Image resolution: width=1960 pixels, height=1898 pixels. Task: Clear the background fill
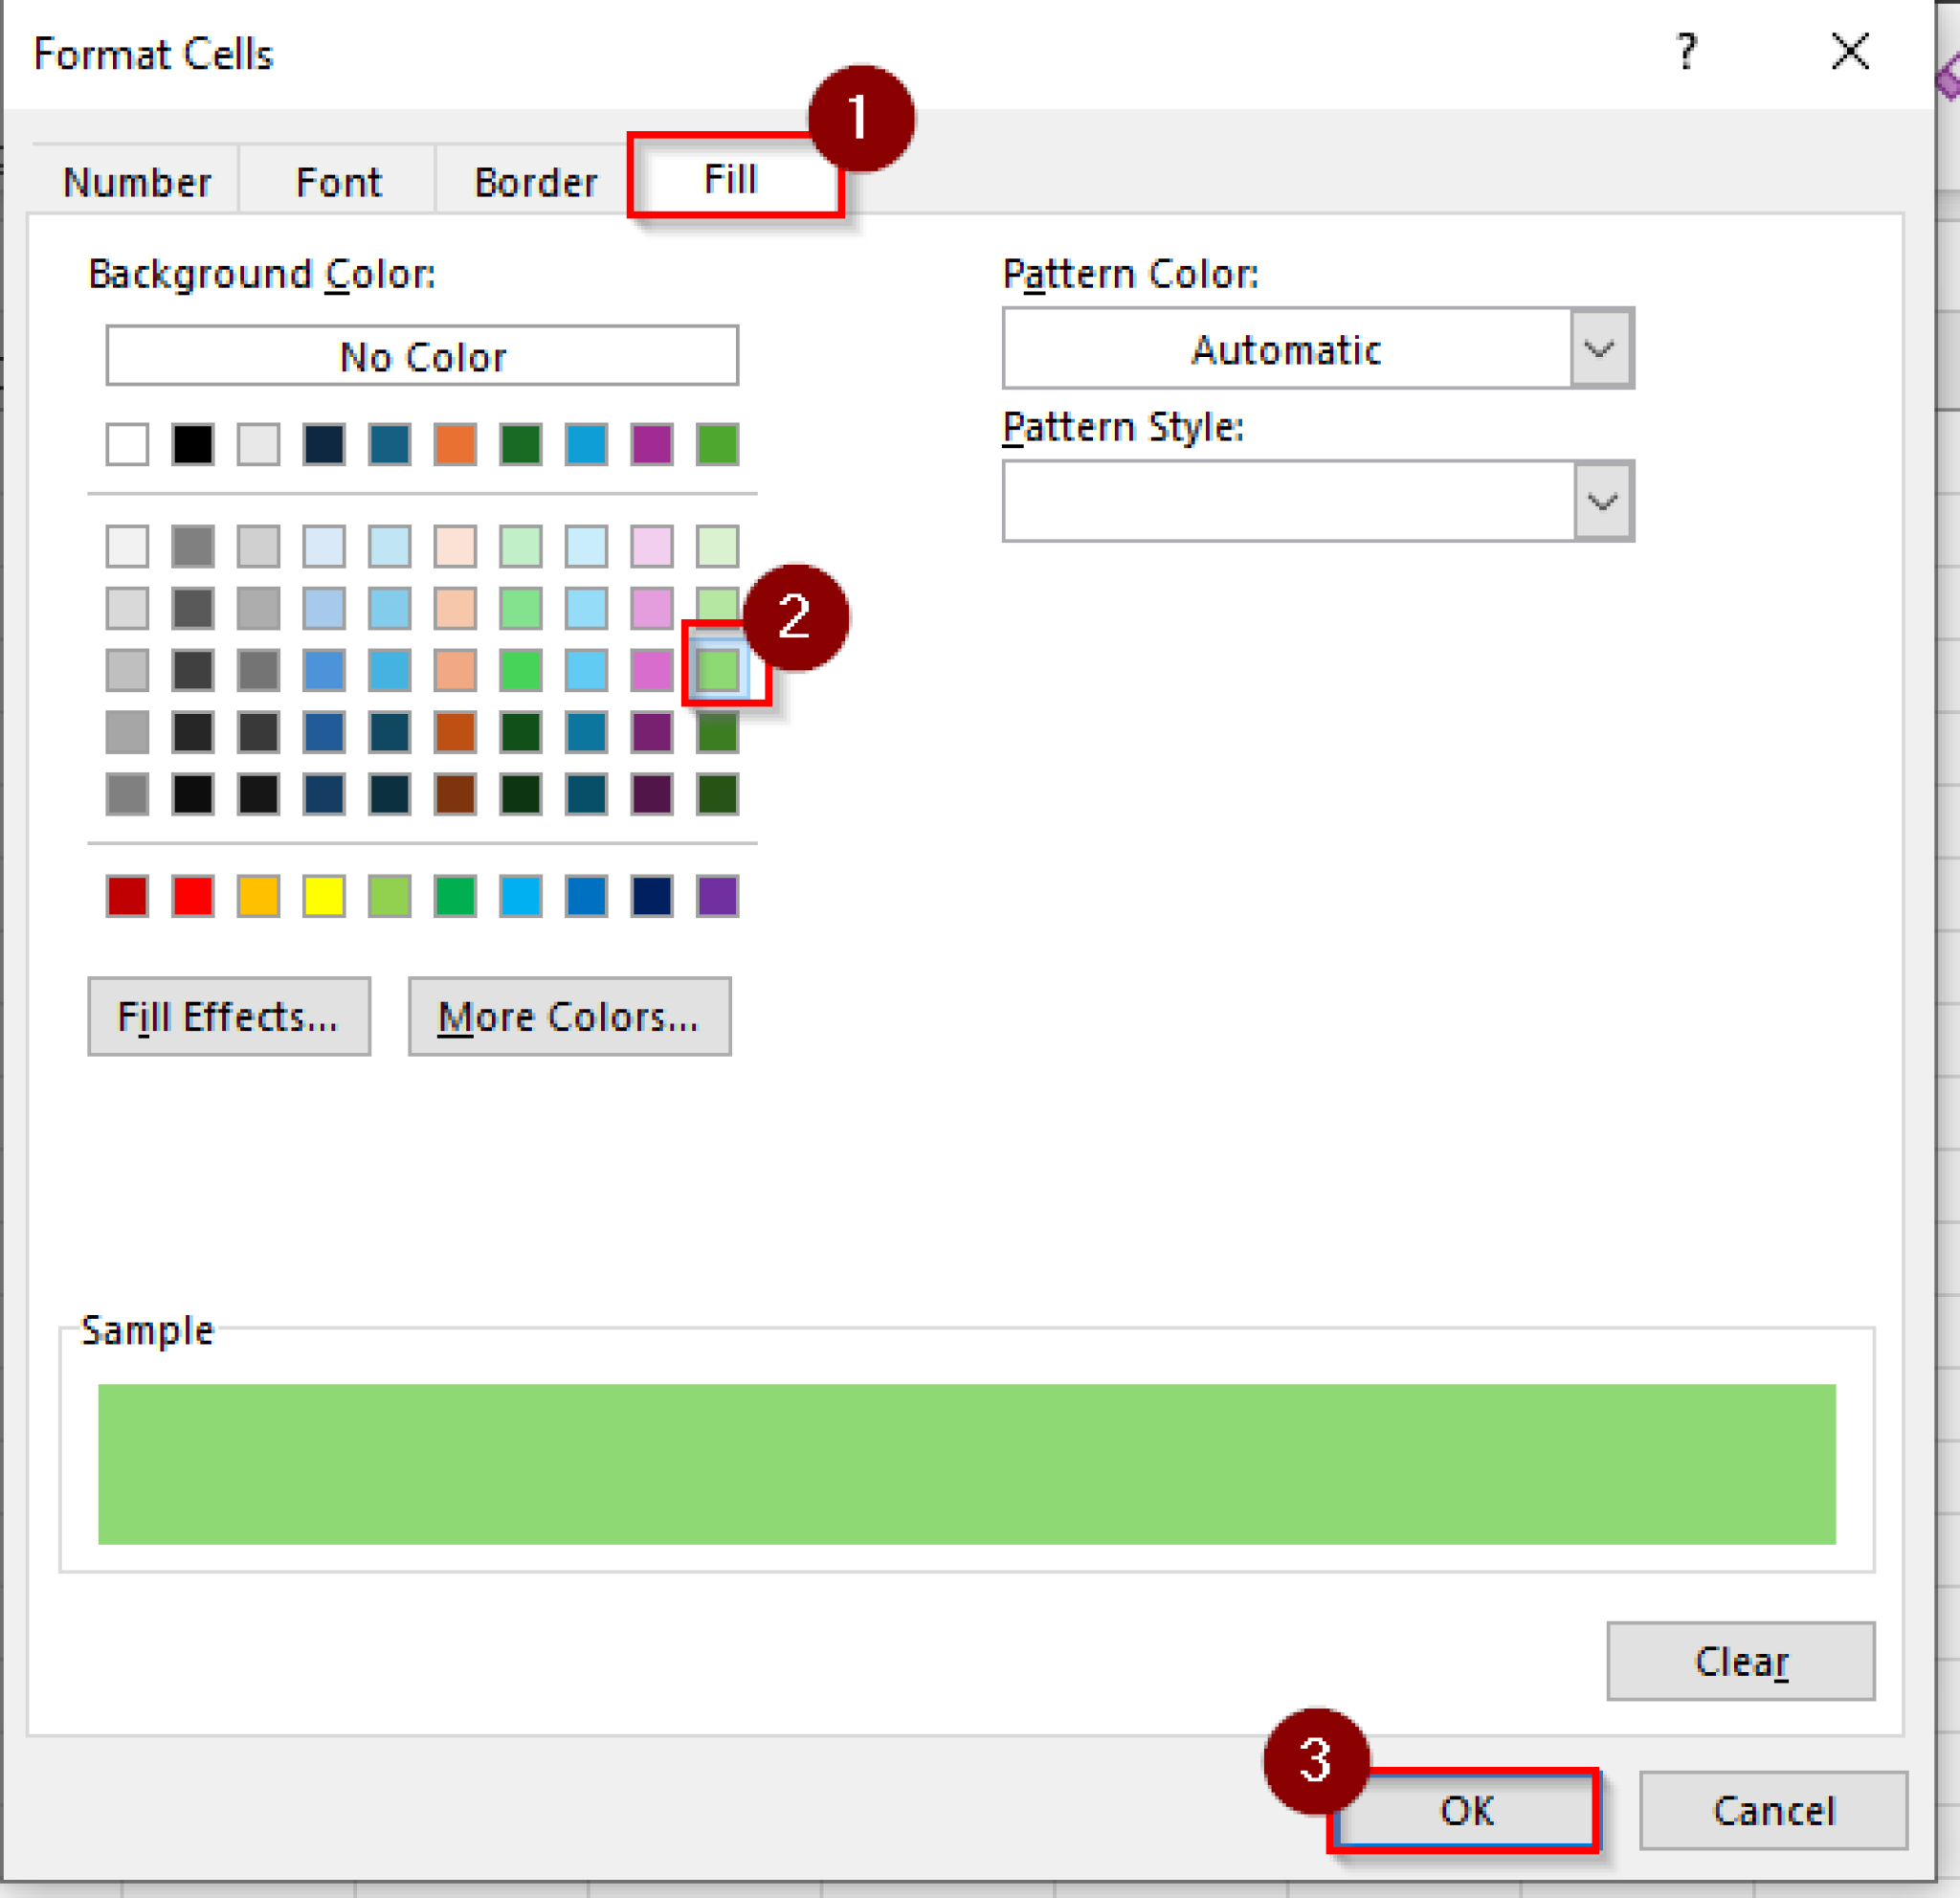[x=1740, y=1660]
